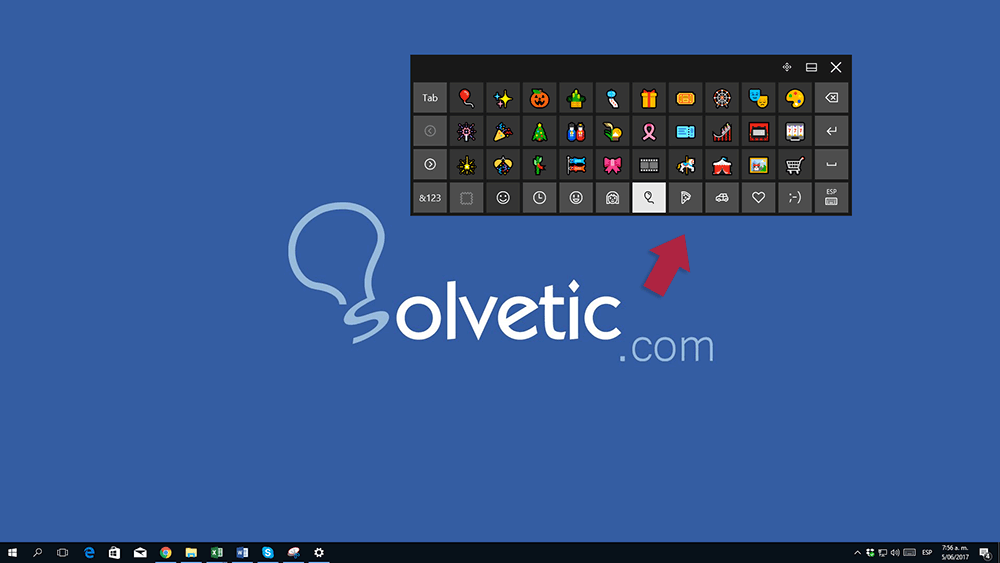Switch back to the ESP text keyboard
This screenshot has height=563, width=1000.
pos(832,198)
